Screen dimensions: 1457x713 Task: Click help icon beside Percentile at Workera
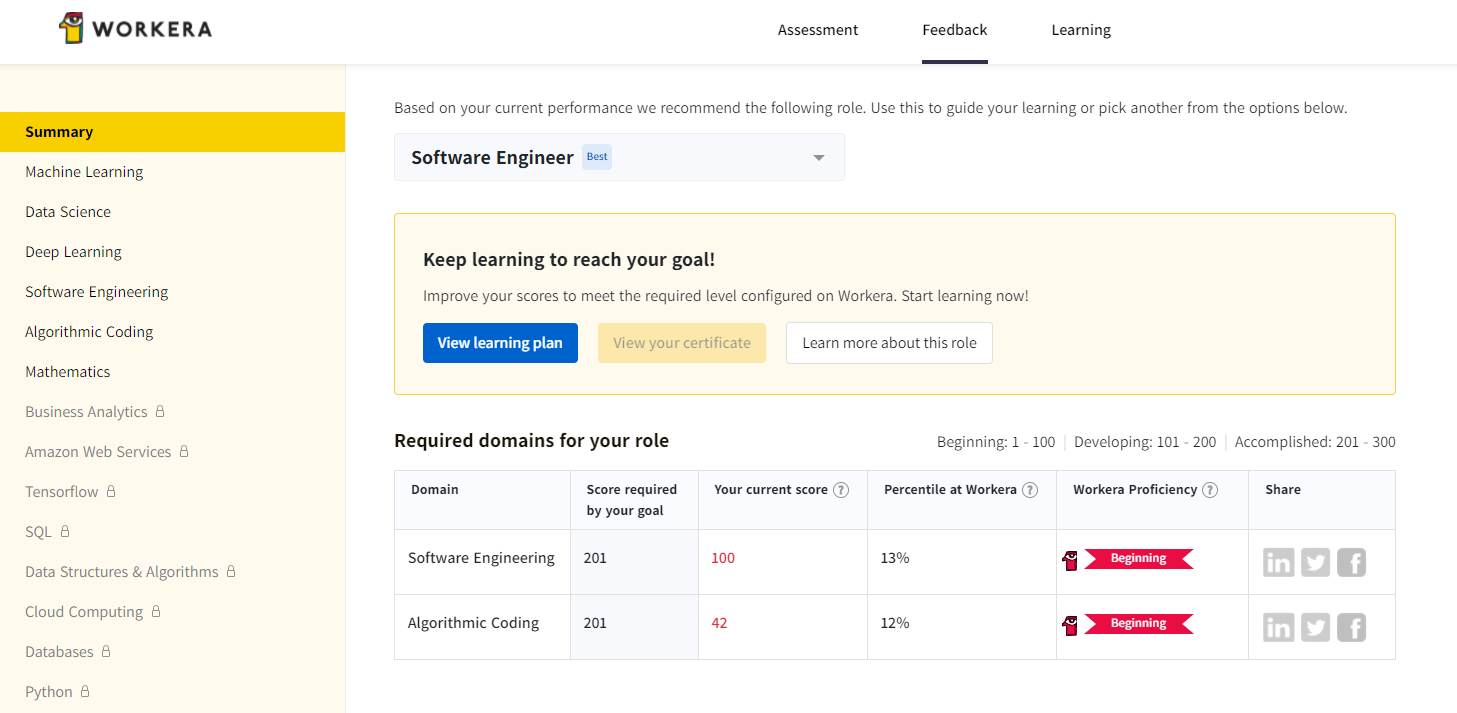1030,490
